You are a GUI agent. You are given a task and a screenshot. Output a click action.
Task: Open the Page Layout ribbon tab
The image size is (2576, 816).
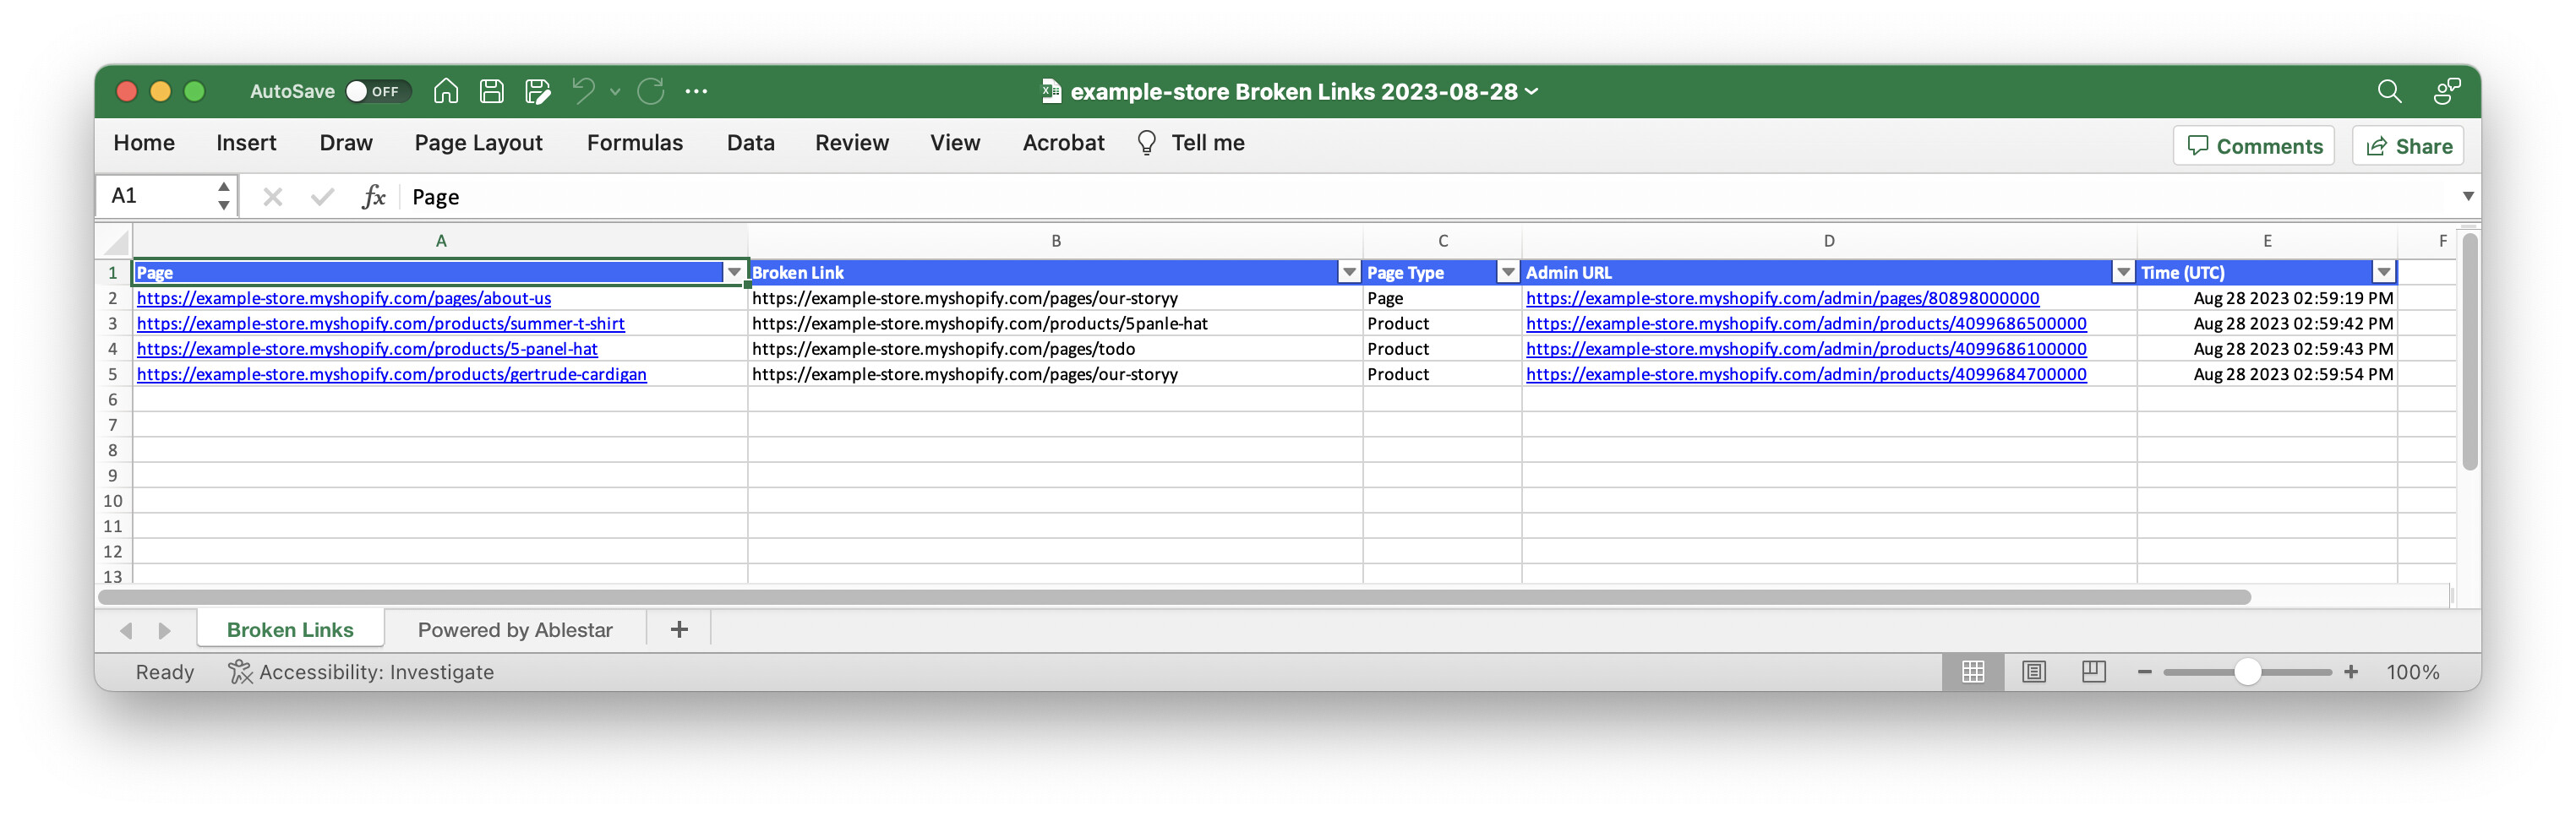479,143
